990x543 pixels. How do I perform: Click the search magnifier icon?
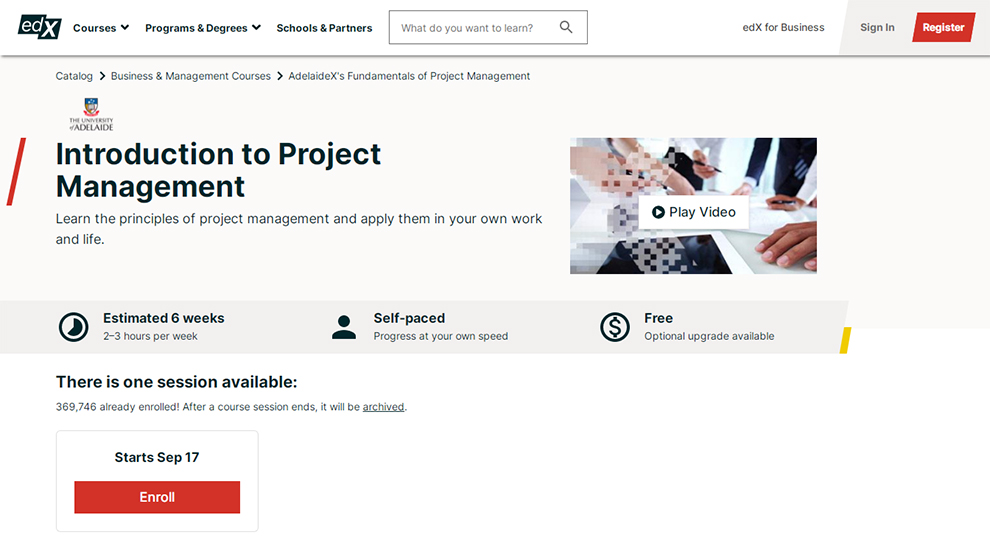pos(566,27)
